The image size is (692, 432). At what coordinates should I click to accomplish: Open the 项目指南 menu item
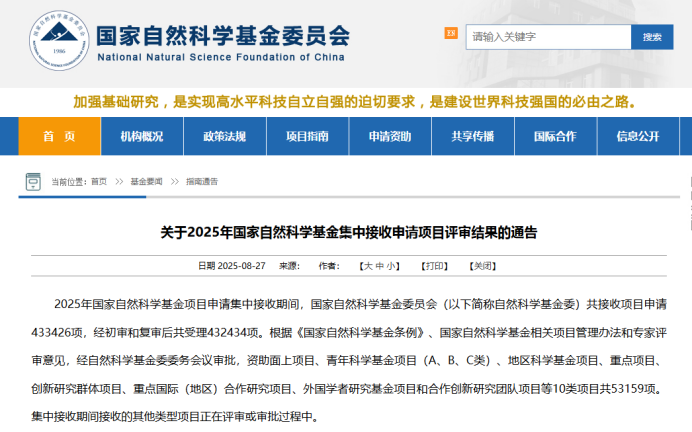click(x=308, y=136)
